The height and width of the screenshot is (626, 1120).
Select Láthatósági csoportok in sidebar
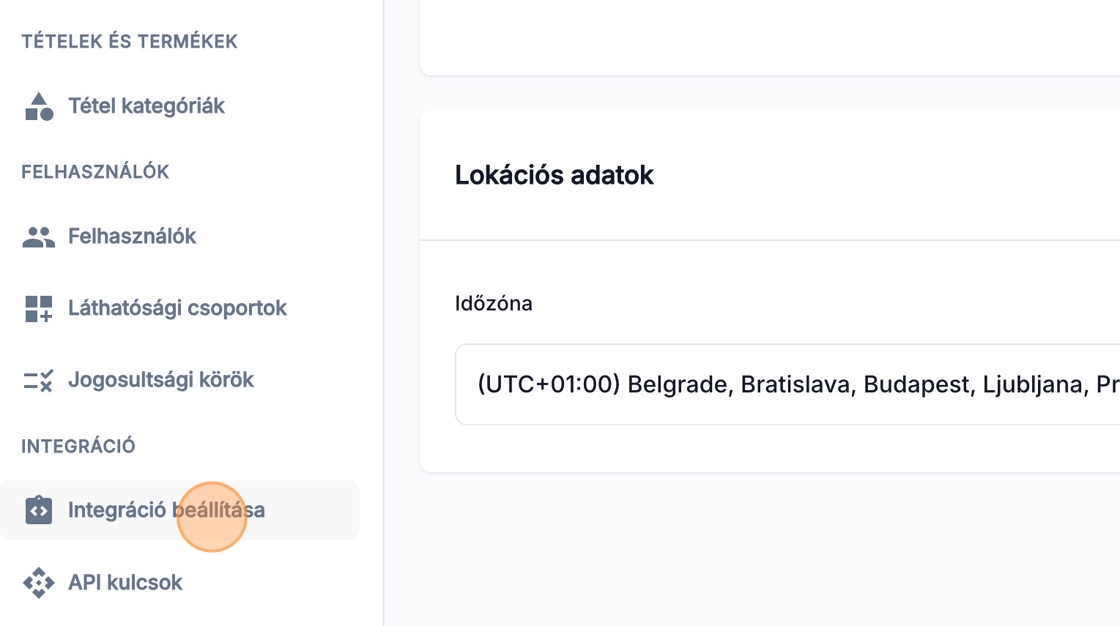point(177,309)
